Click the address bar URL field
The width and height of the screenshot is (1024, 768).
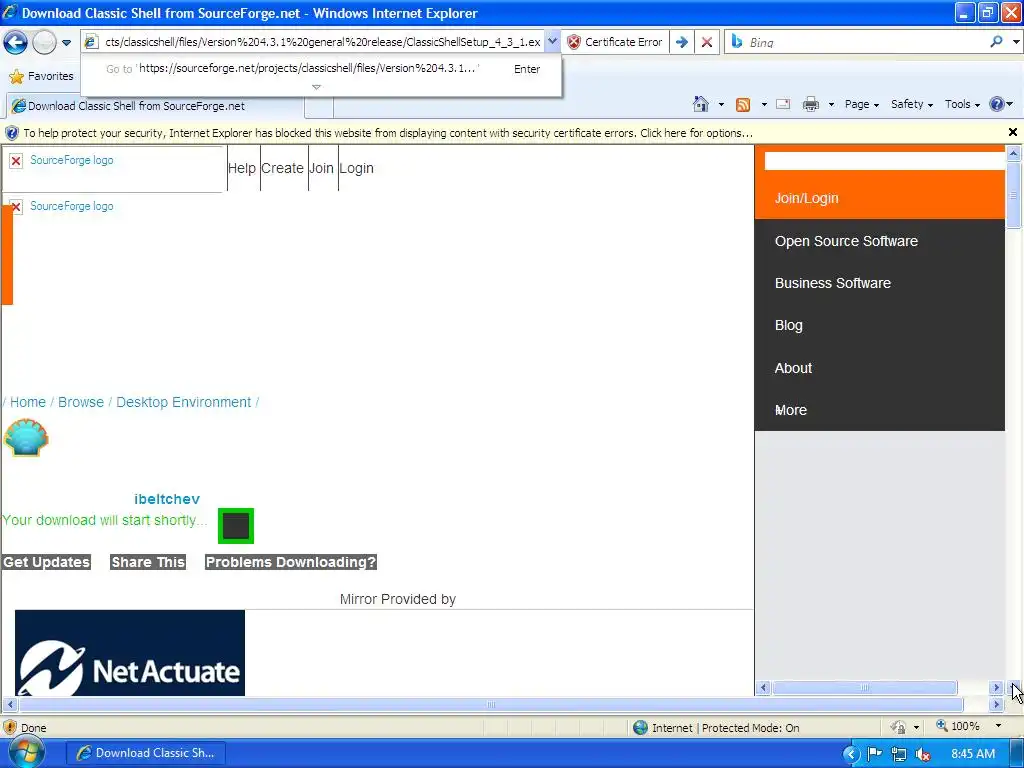point(322,42)
